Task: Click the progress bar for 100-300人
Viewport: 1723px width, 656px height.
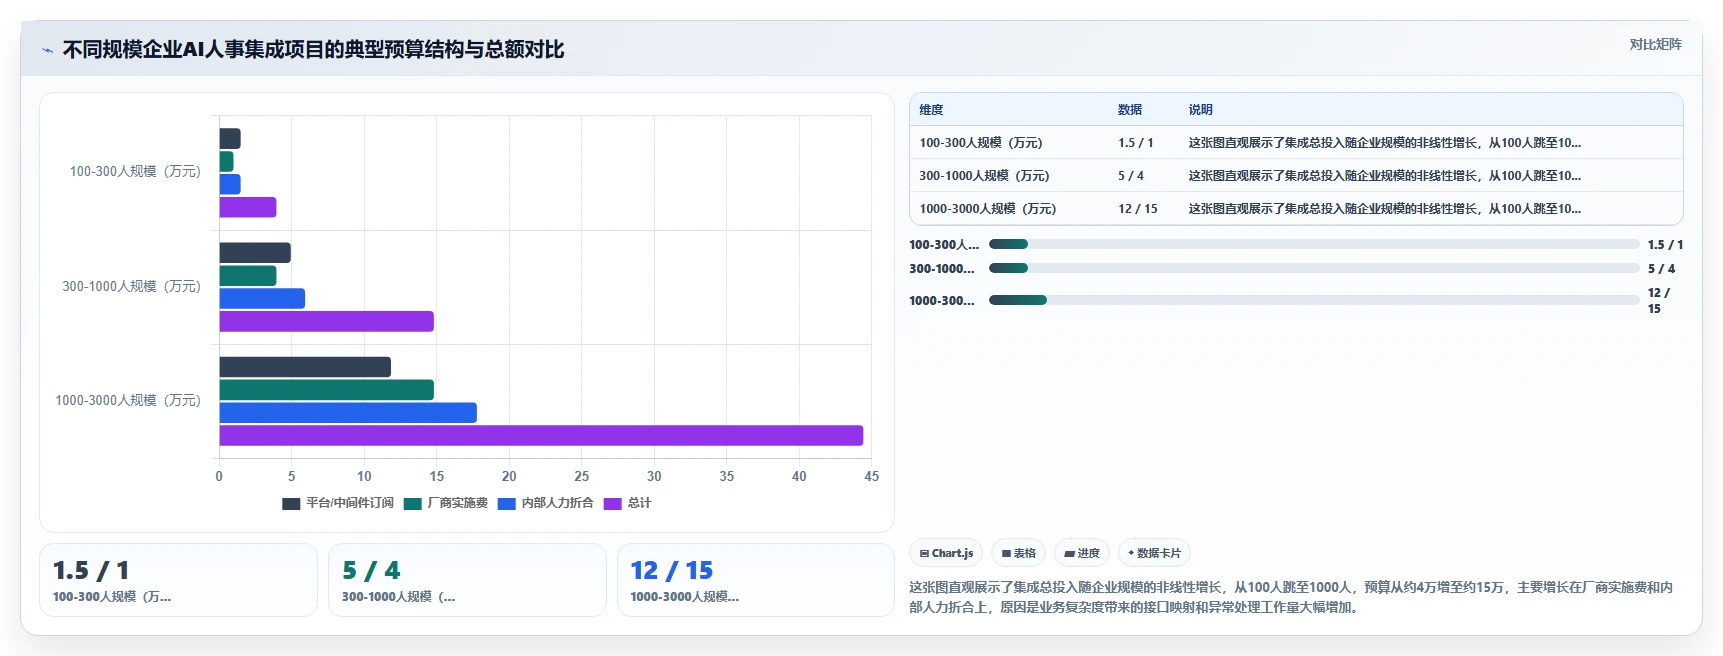Action: [x=1314, y=244]
